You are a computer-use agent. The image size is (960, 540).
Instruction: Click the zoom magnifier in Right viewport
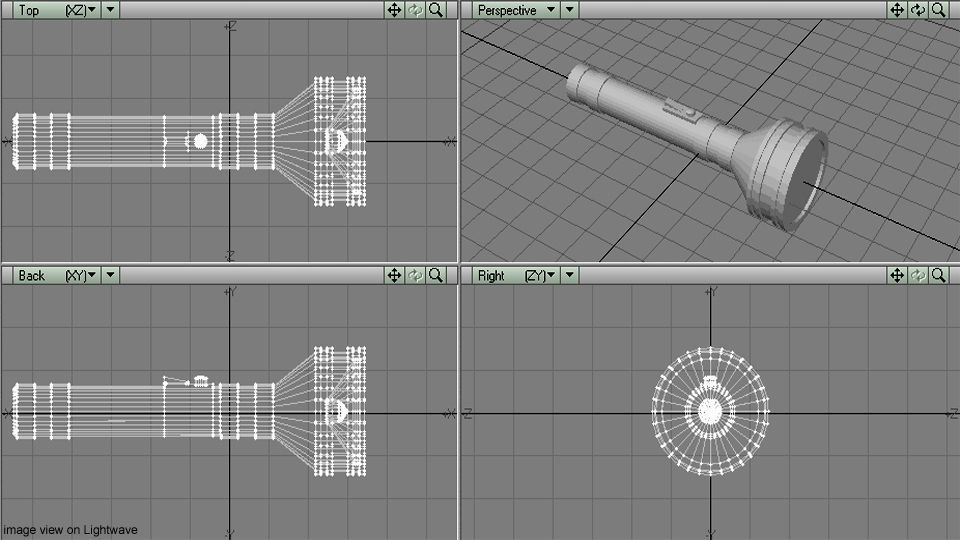(939, 276)
